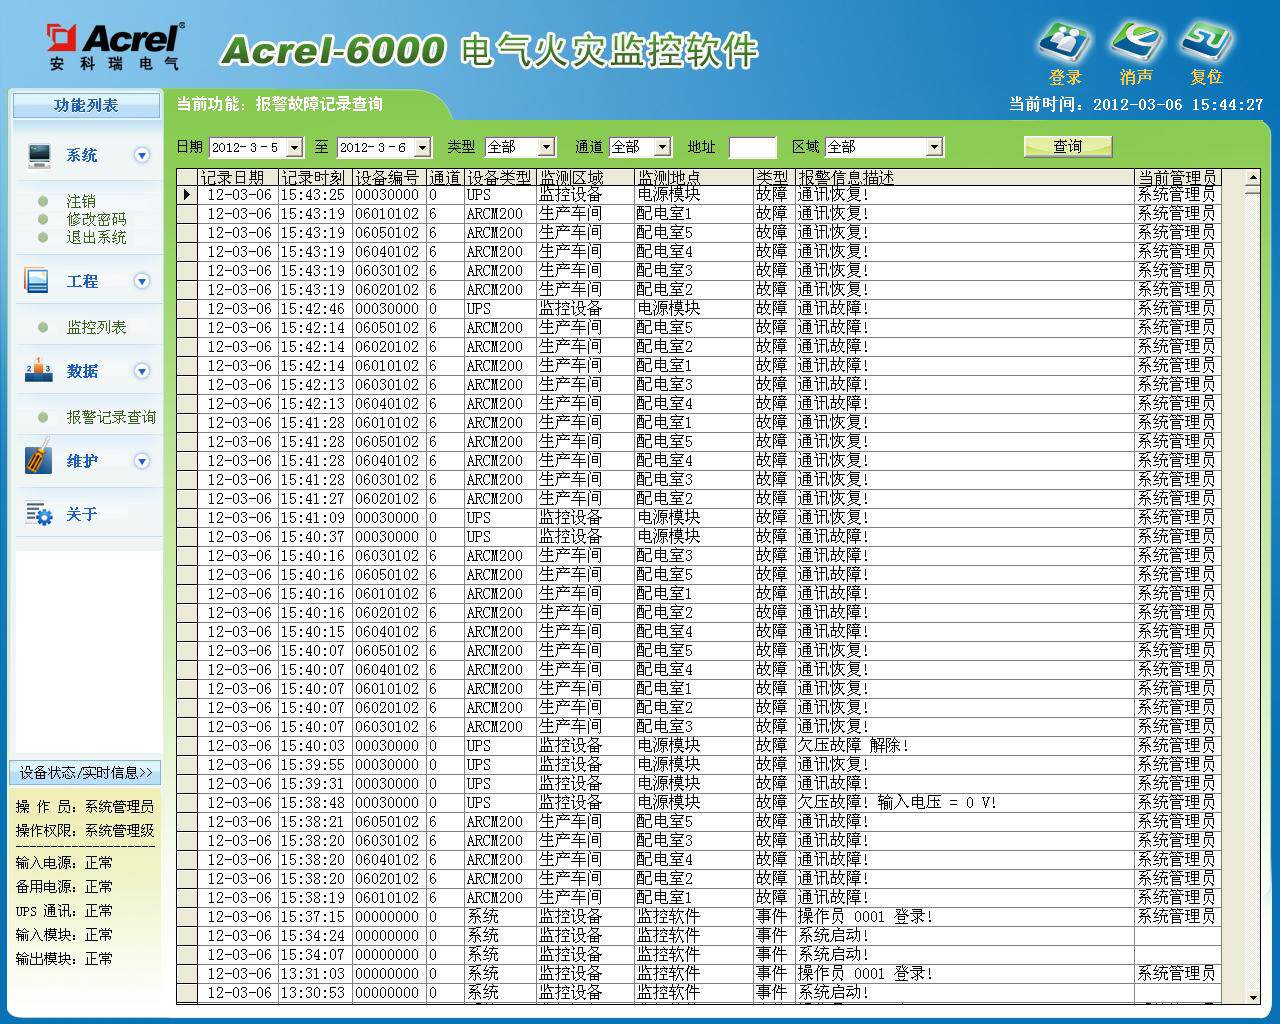Select the time cell 13:30:53
The width and height of the screenshot is (1280, 1024).
[x=314, y=993]
